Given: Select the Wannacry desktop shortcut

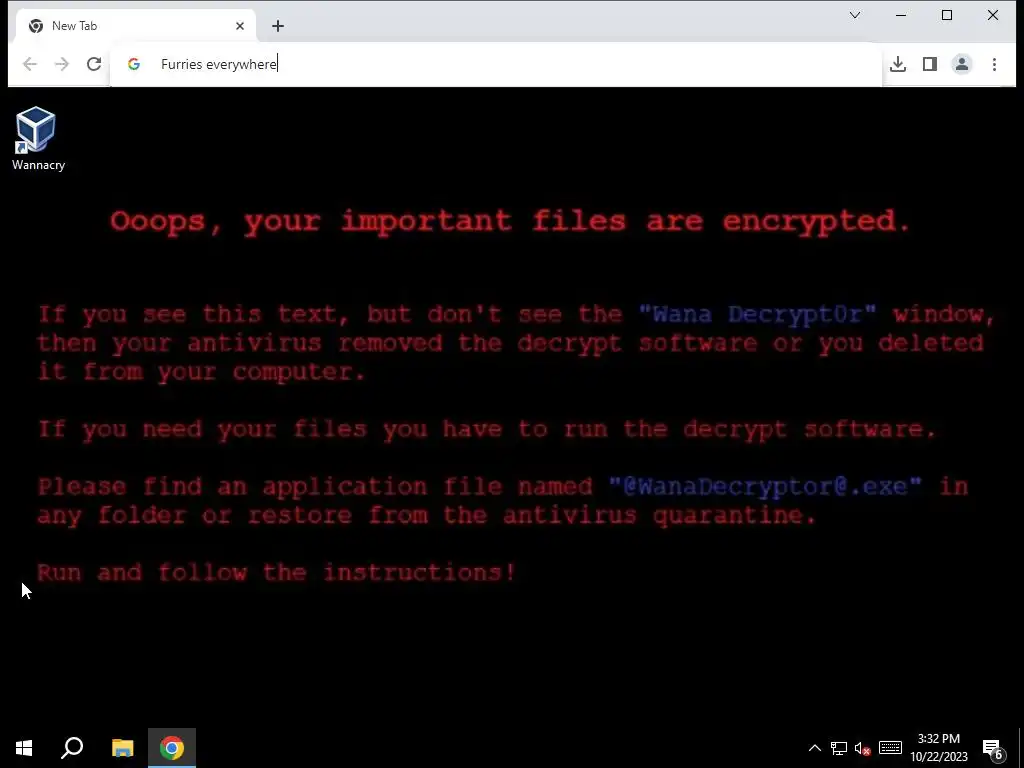Looking at the screenshot, I should tap(38, 139).
